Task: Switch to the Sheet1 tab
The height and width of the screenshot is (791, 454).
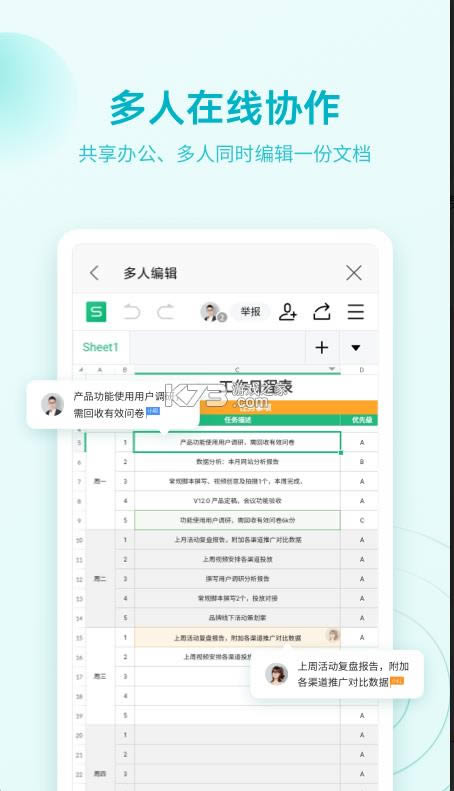Action: coord(100,347)
